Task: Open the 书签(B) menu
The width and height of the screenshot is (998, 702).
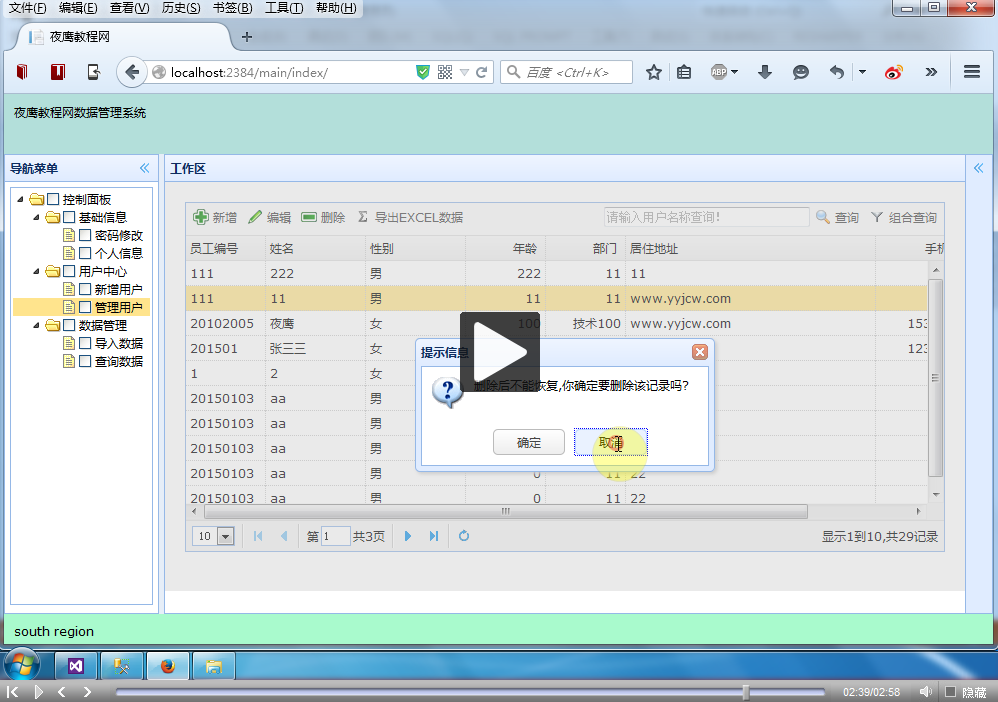Action: coord(232,8)
